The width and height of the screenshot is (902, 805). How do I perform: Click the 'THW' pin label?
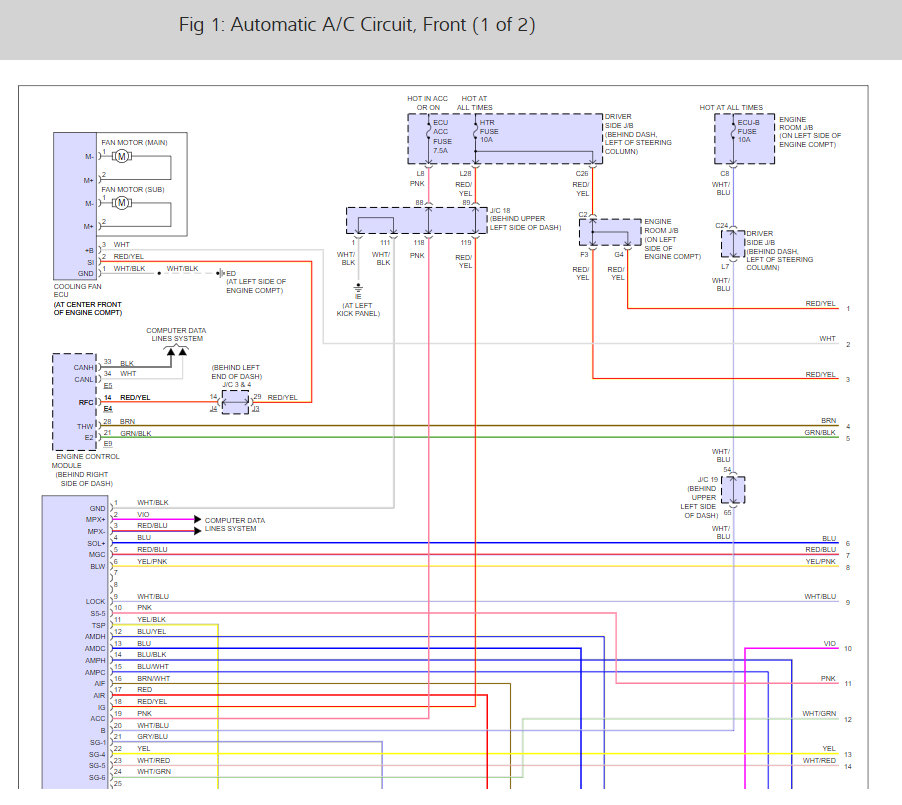(x=85, y=426)
